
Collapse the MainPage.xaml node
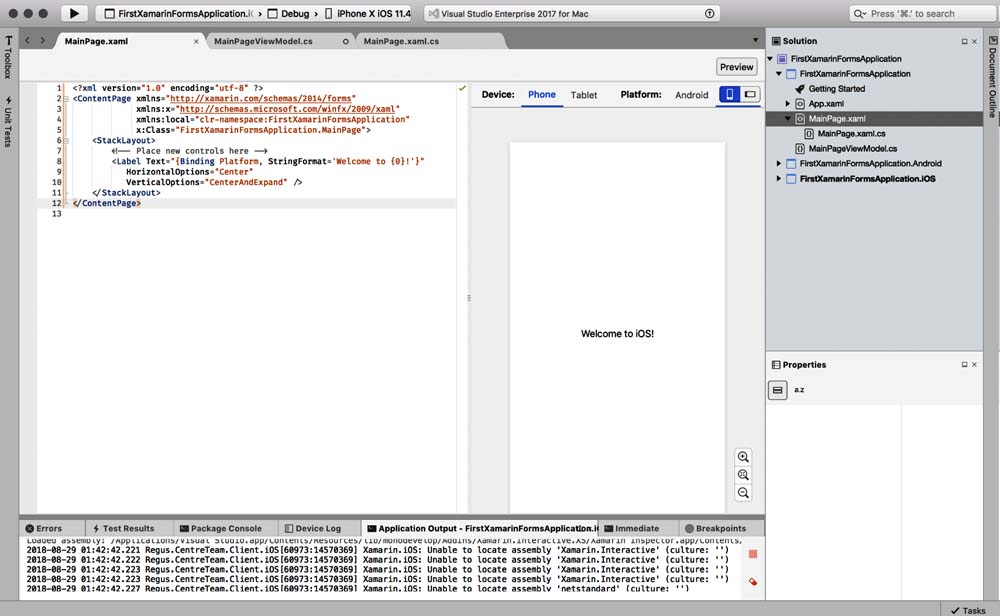788,119
